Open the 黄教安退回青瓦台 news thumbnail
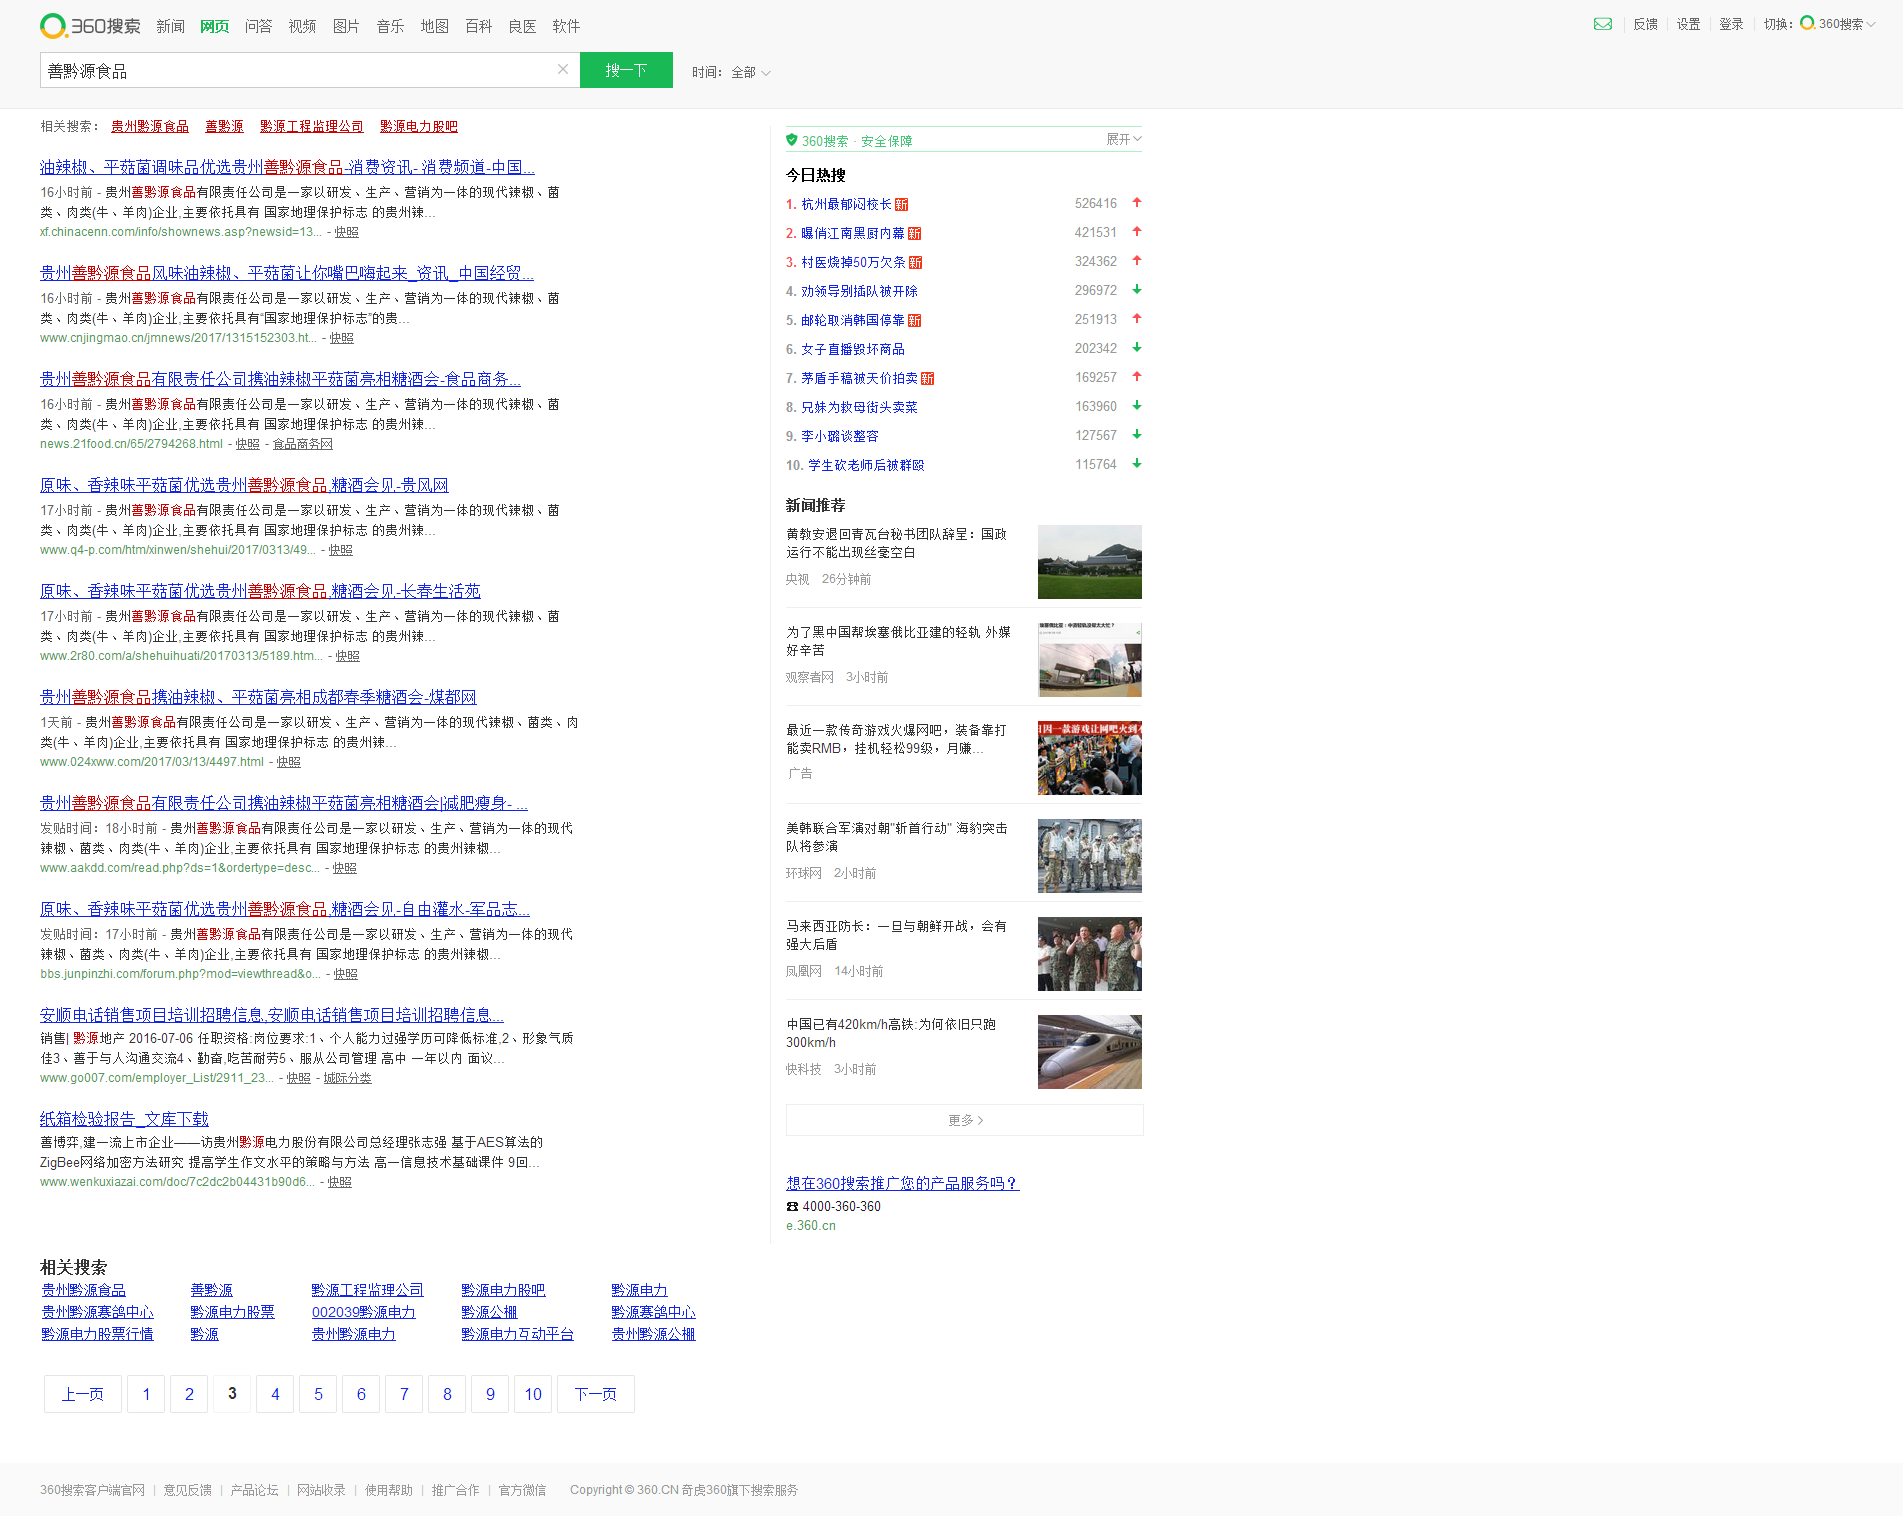This screenshot has width=1903, height=1516. pos(1090,562)
